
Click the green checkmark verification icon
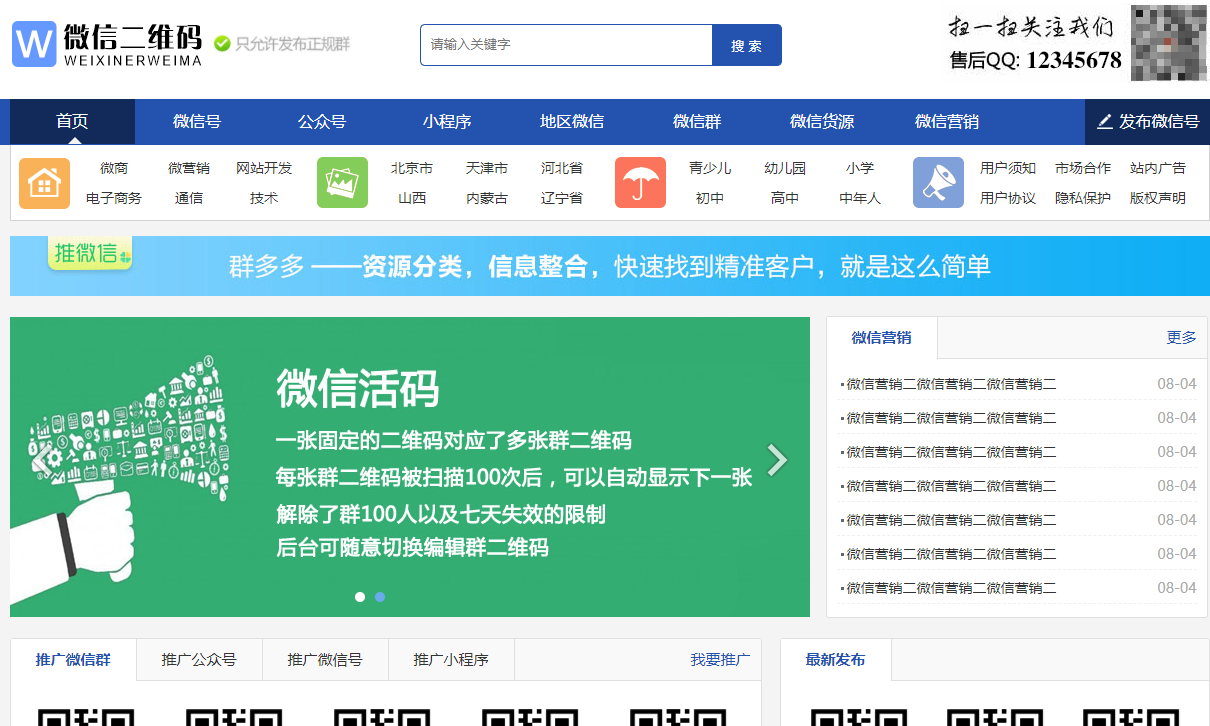click(x=222, y=44)
